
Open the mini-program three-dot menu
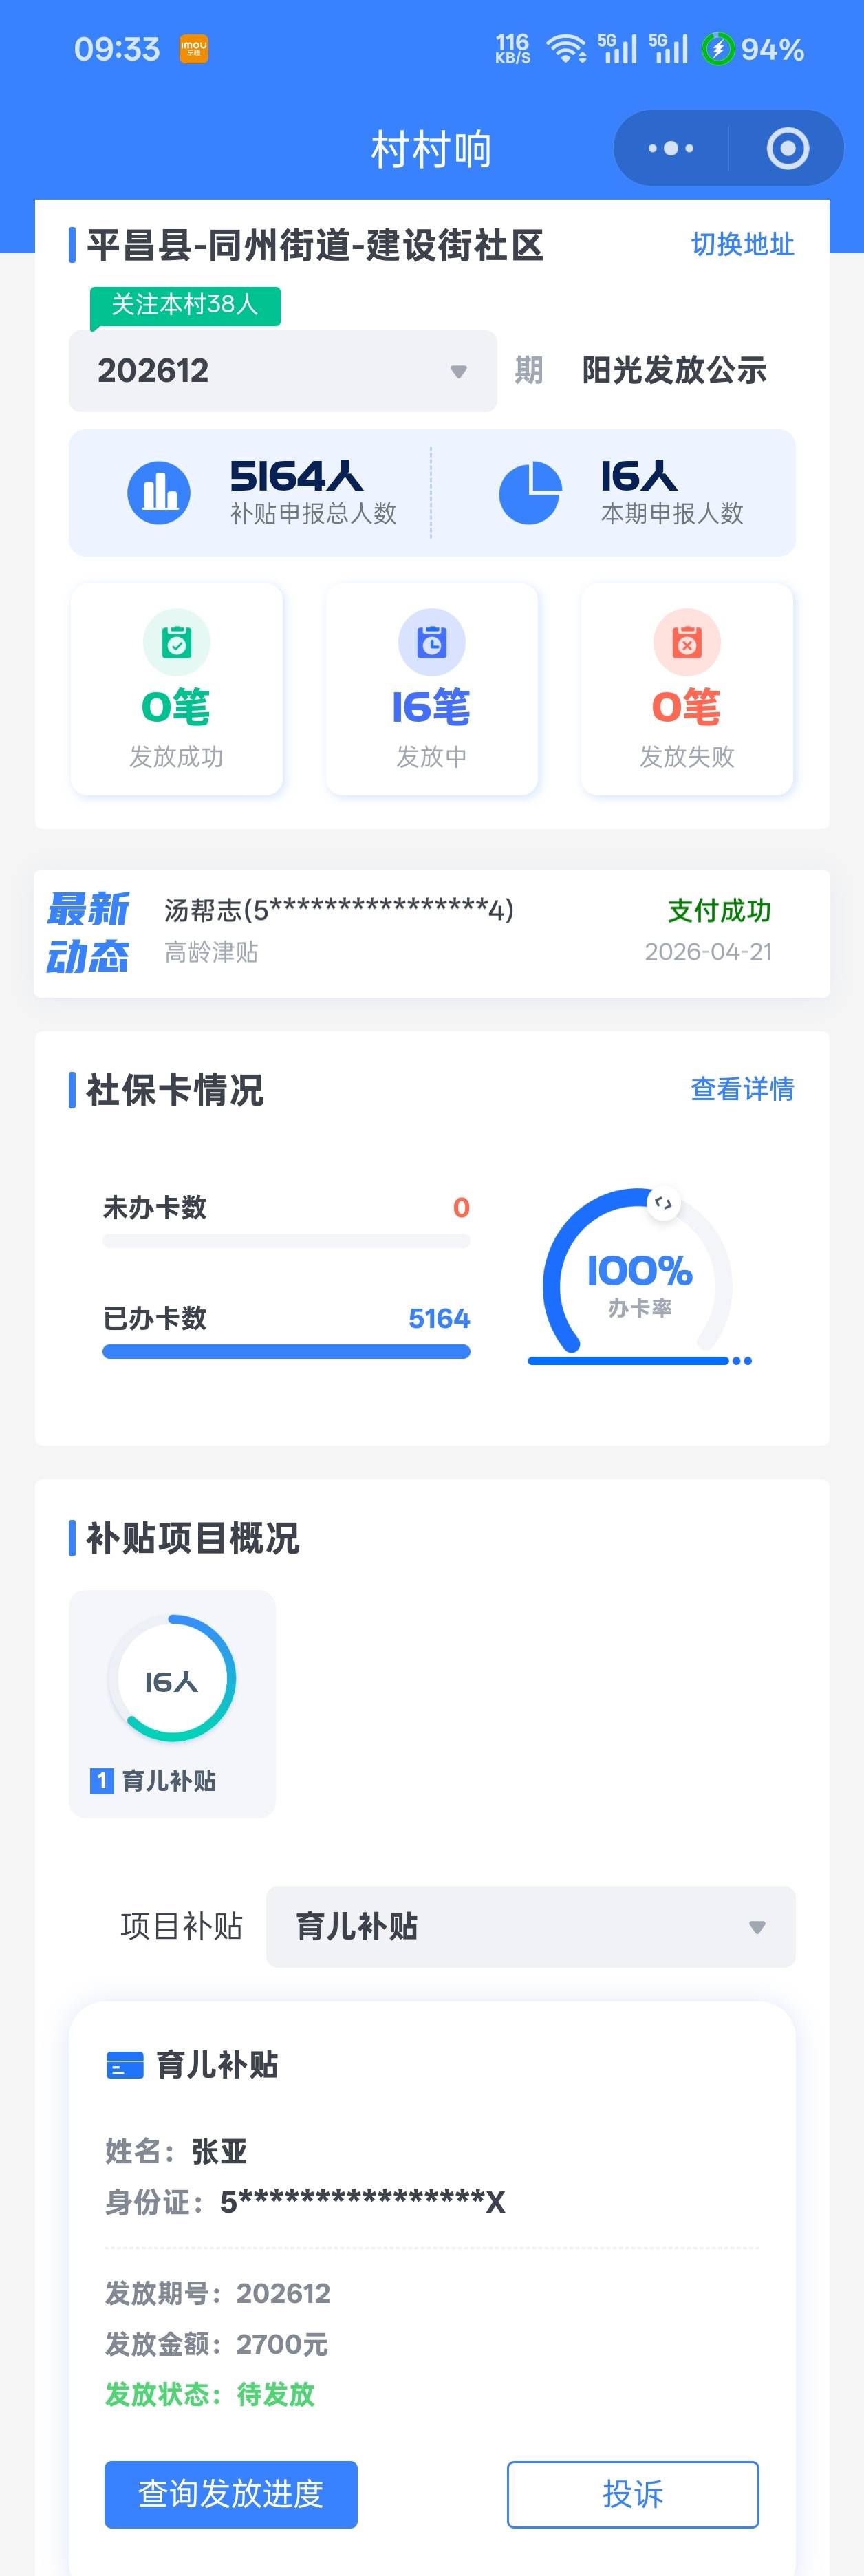[x=670, y=149]
